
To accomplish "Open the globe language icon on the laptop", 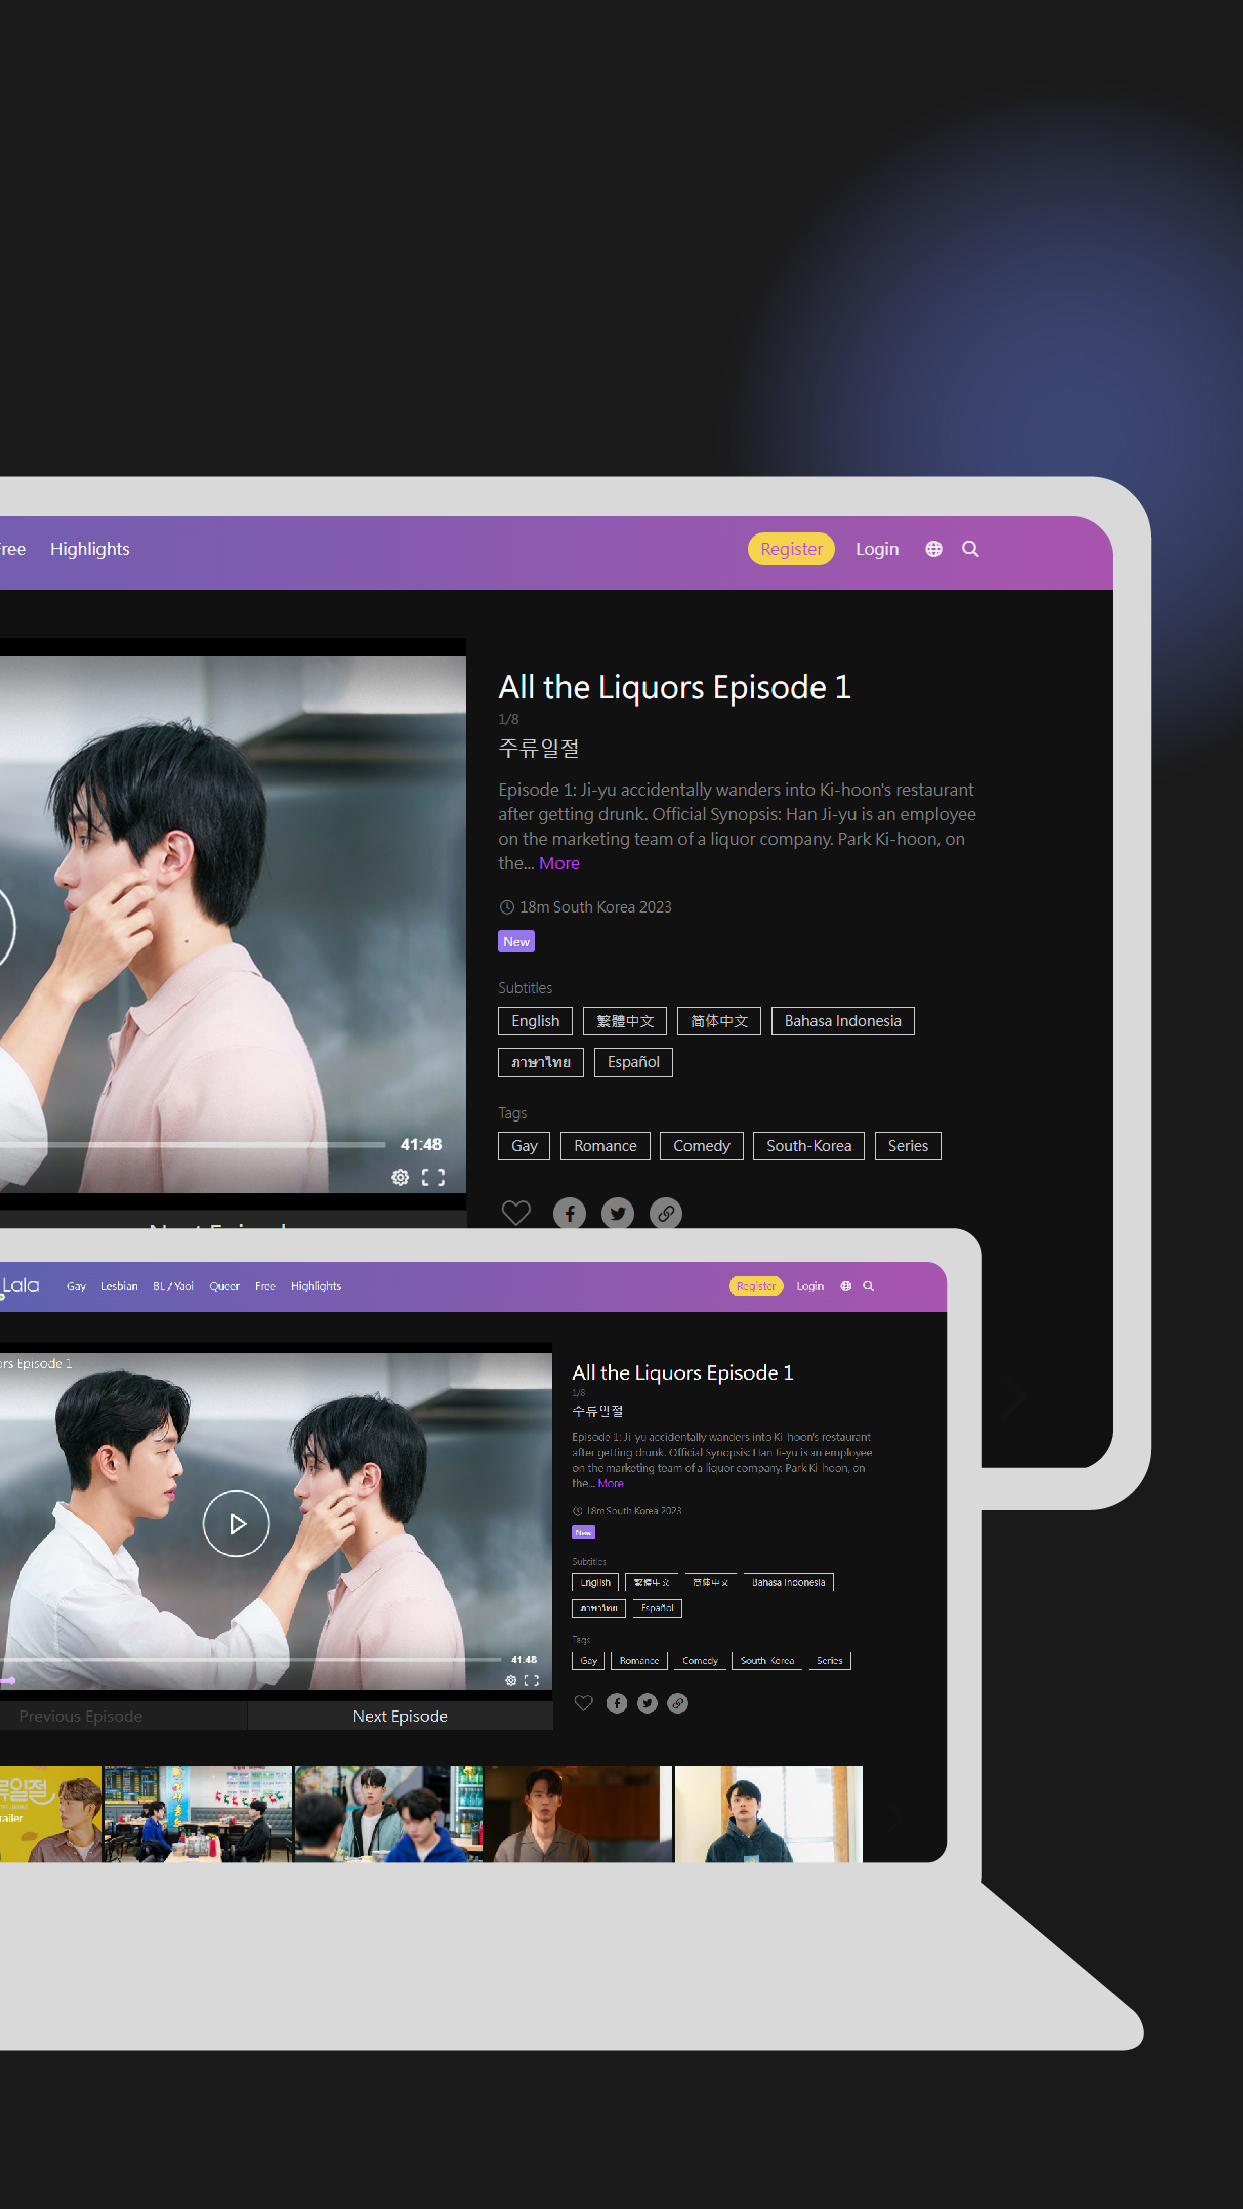I will click(846, 1286).
